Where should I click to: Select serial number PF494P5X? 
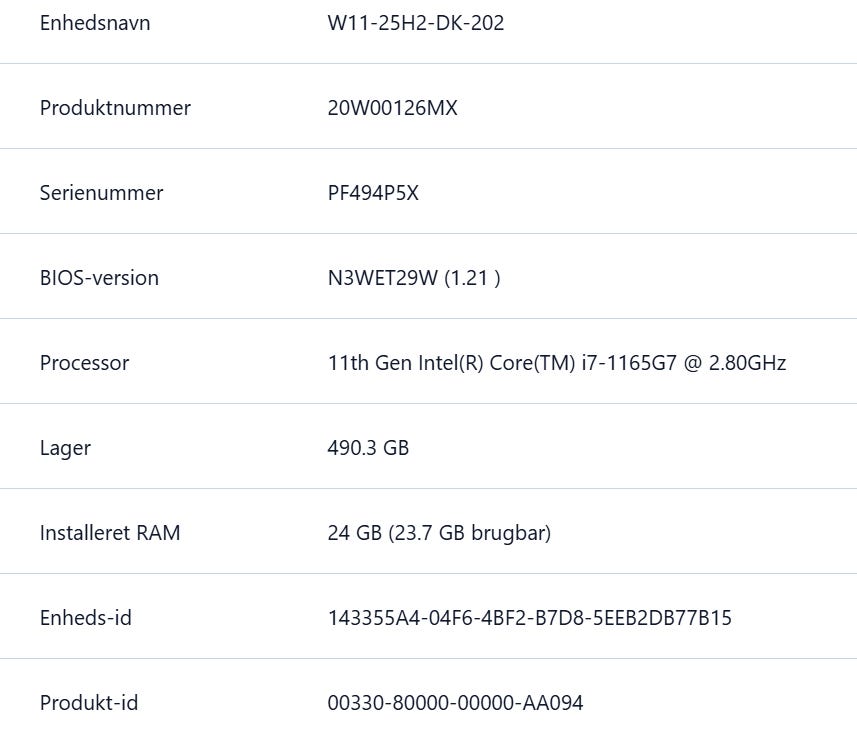click(x=373, y=193)
